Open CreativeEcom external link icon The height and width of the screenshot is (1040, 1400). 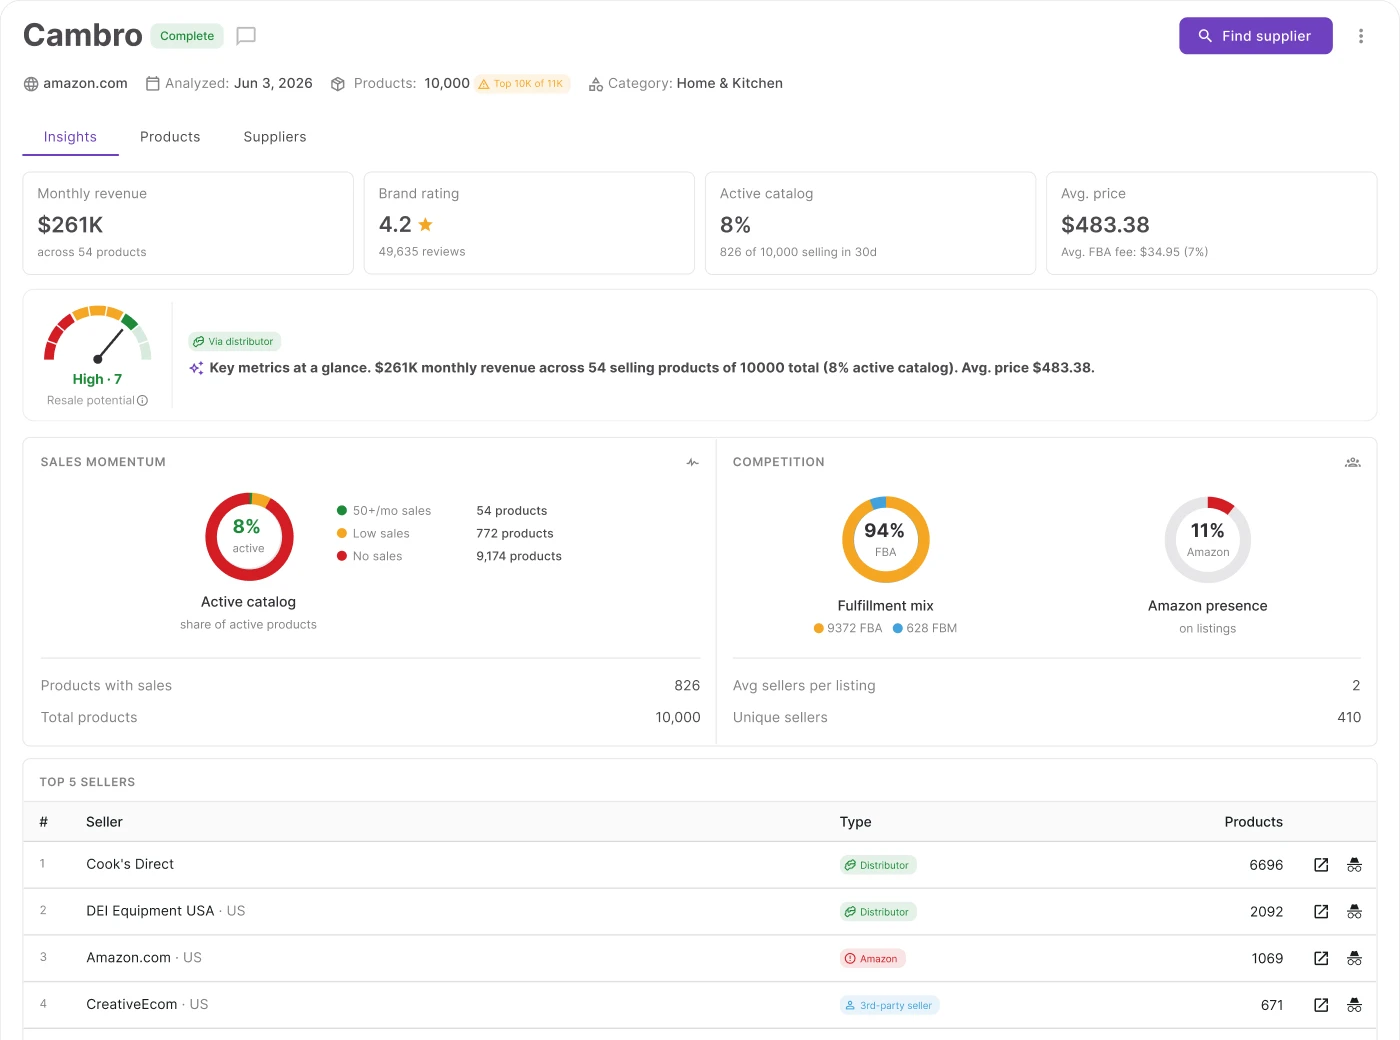click(1321, 1005)
